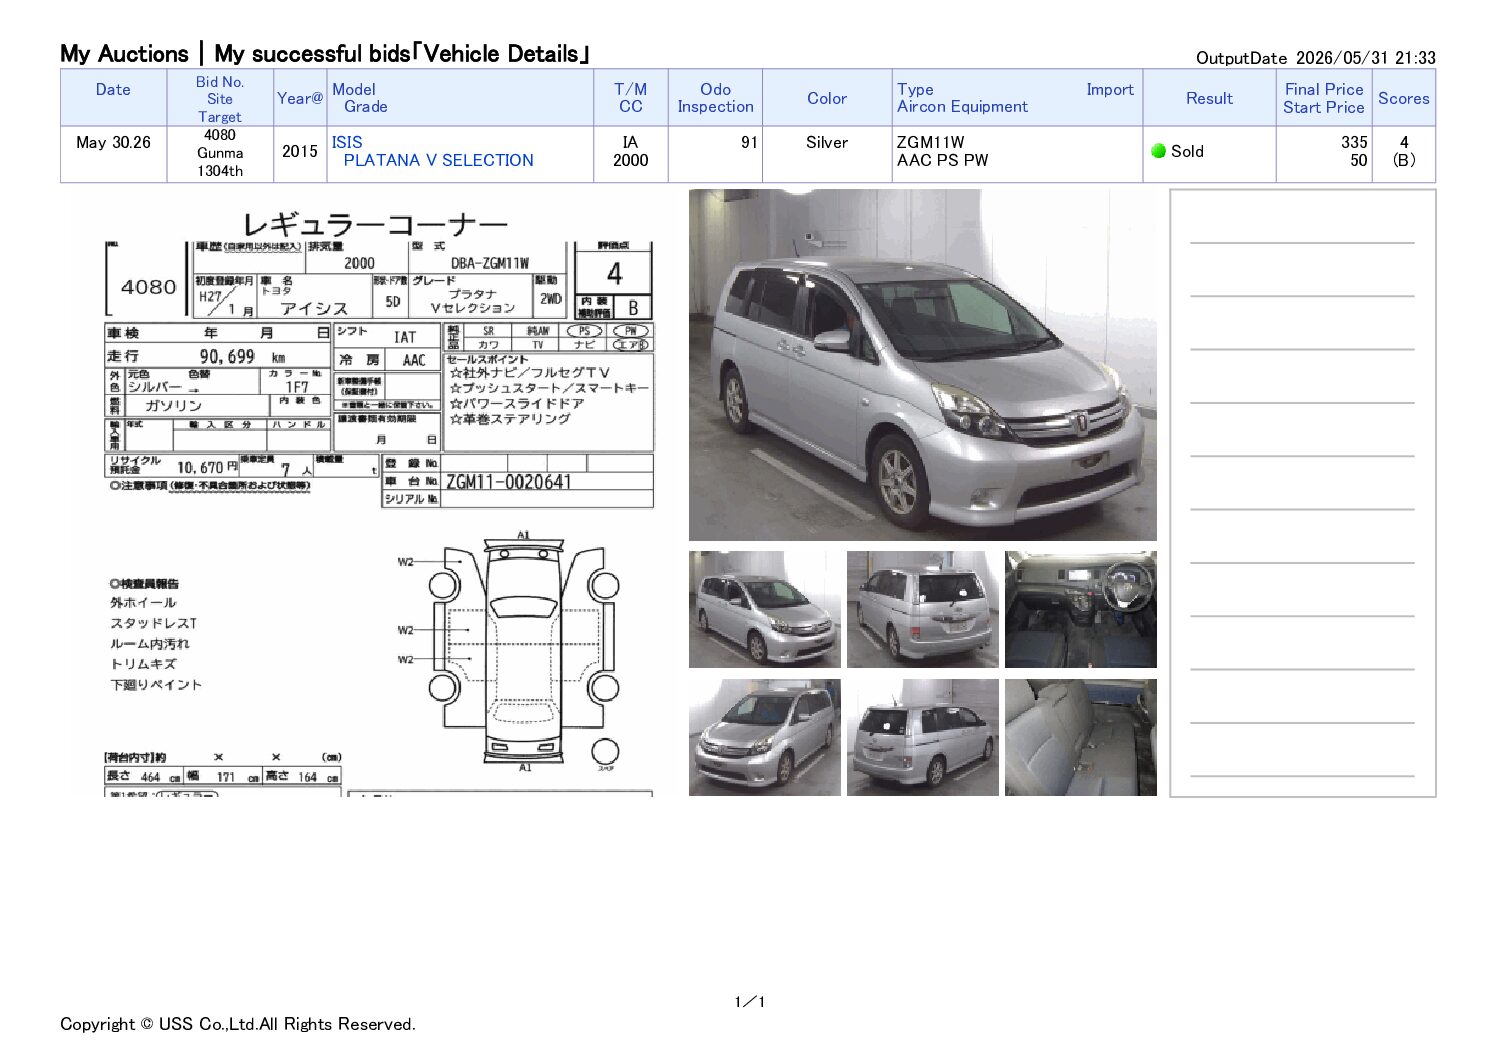Click the Color column header

[827, 98]
